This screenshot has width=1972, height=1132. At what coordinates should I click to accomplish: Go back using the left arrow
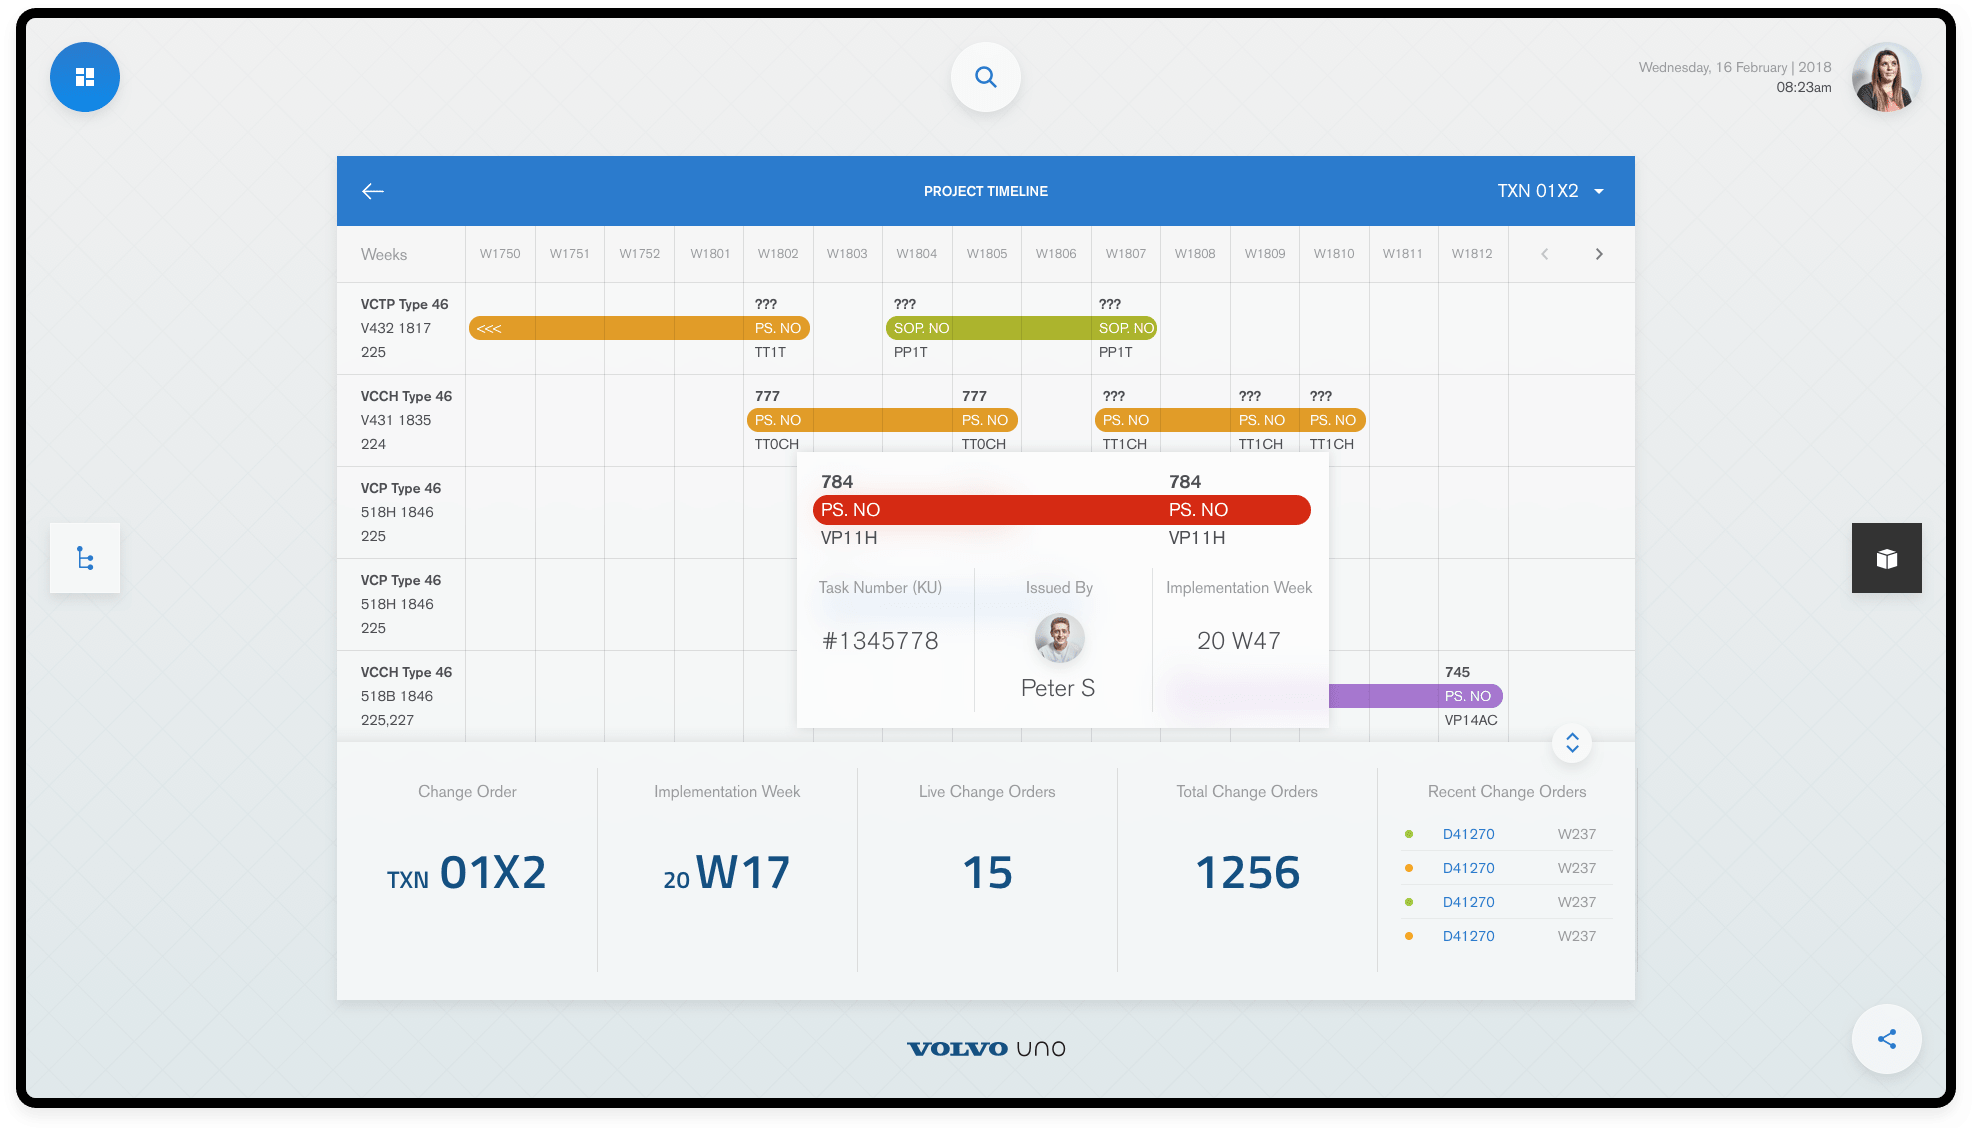point(373,191)
